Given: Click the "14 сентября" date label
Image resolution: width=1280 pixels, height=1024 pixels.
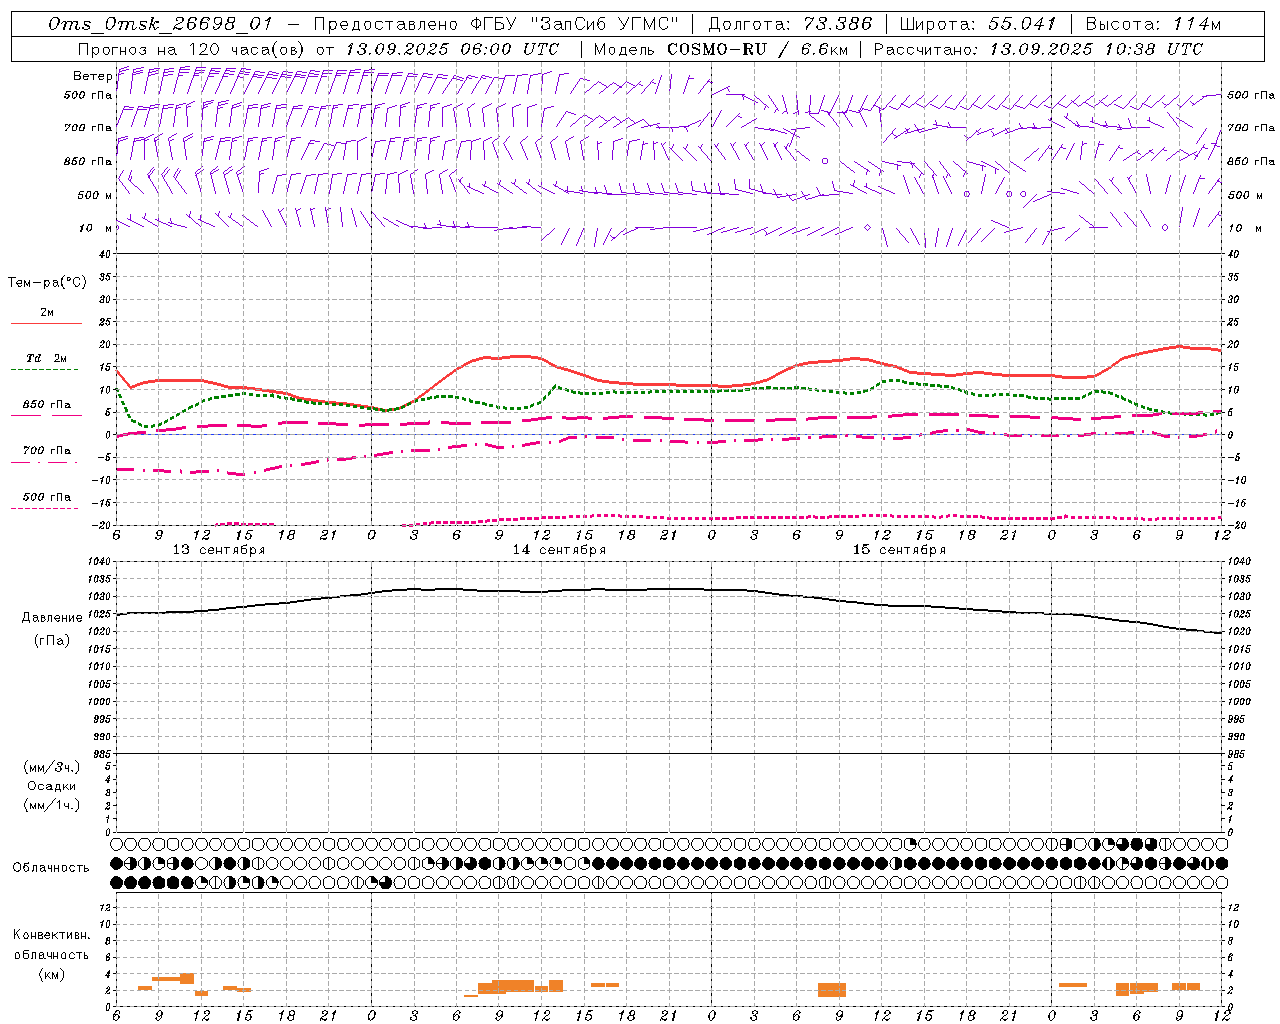Looking at the screenshot, I should 559,550.
